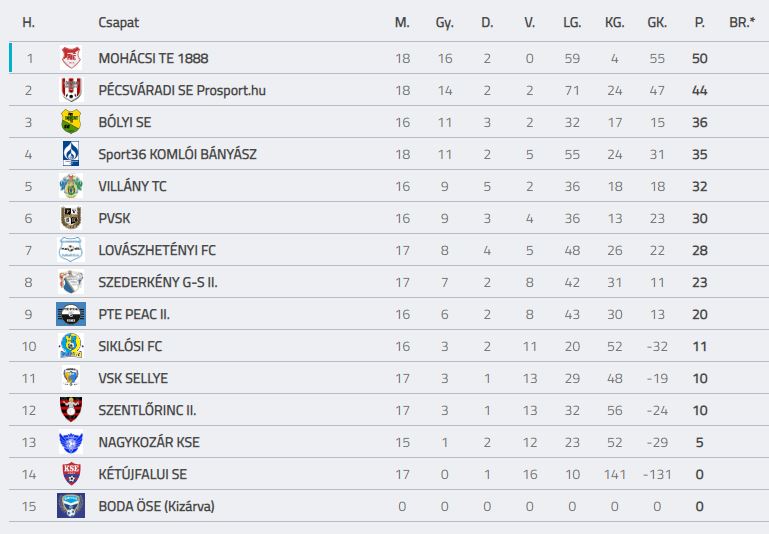This screenshot has height=534, width=769.
Task: Click the BR.* column header
Action: (742, 23)
